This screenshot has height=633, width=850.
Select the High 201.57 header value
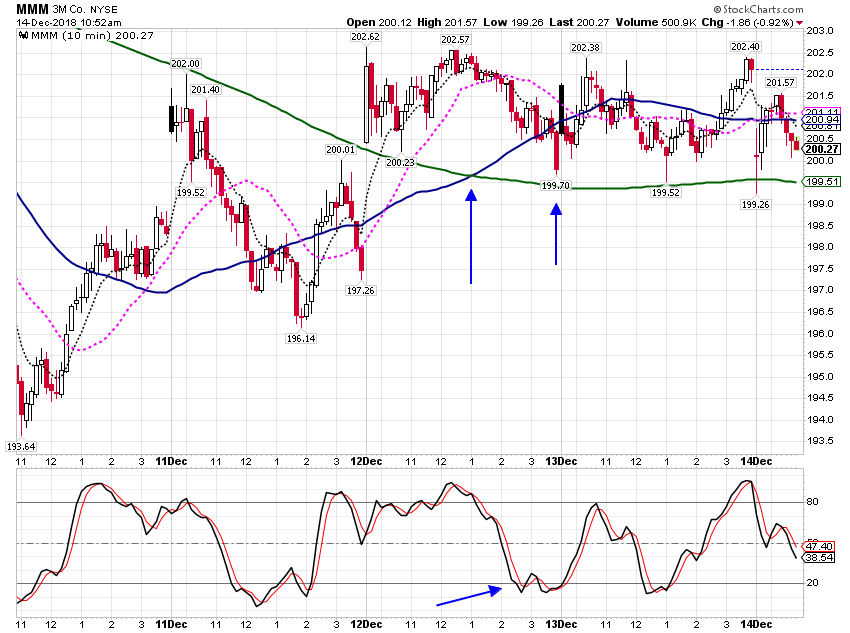(x=447, y=22)
